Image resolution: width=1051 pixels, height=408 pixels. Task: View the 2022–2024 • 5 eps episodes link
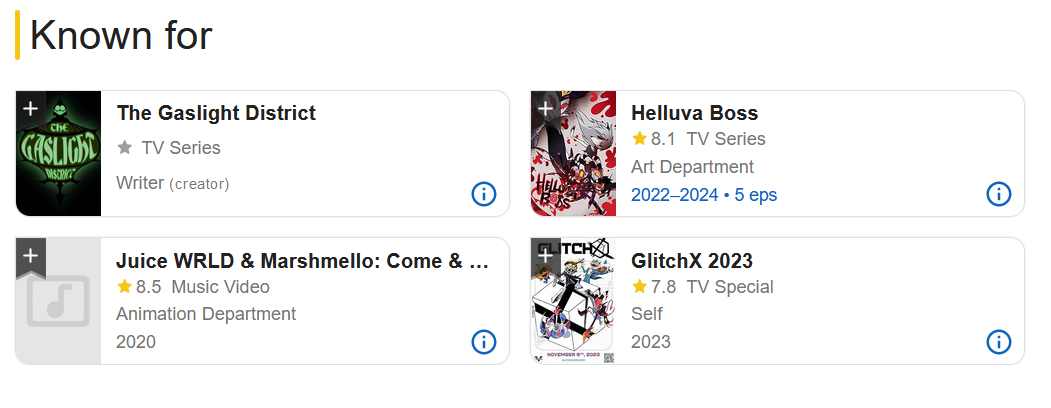point(704,195)
